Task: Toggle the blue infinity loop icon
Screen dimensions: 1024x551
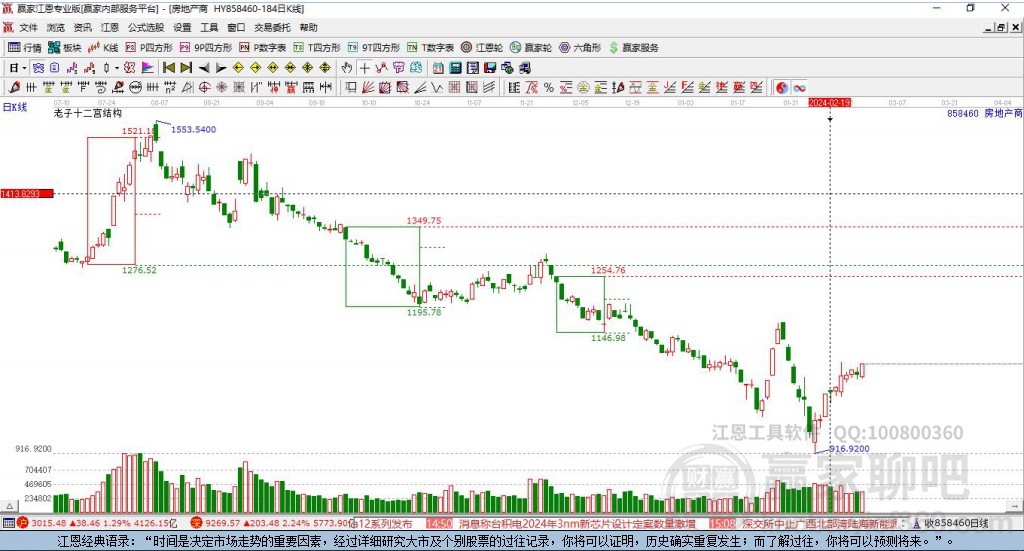Action: [799, 87]
